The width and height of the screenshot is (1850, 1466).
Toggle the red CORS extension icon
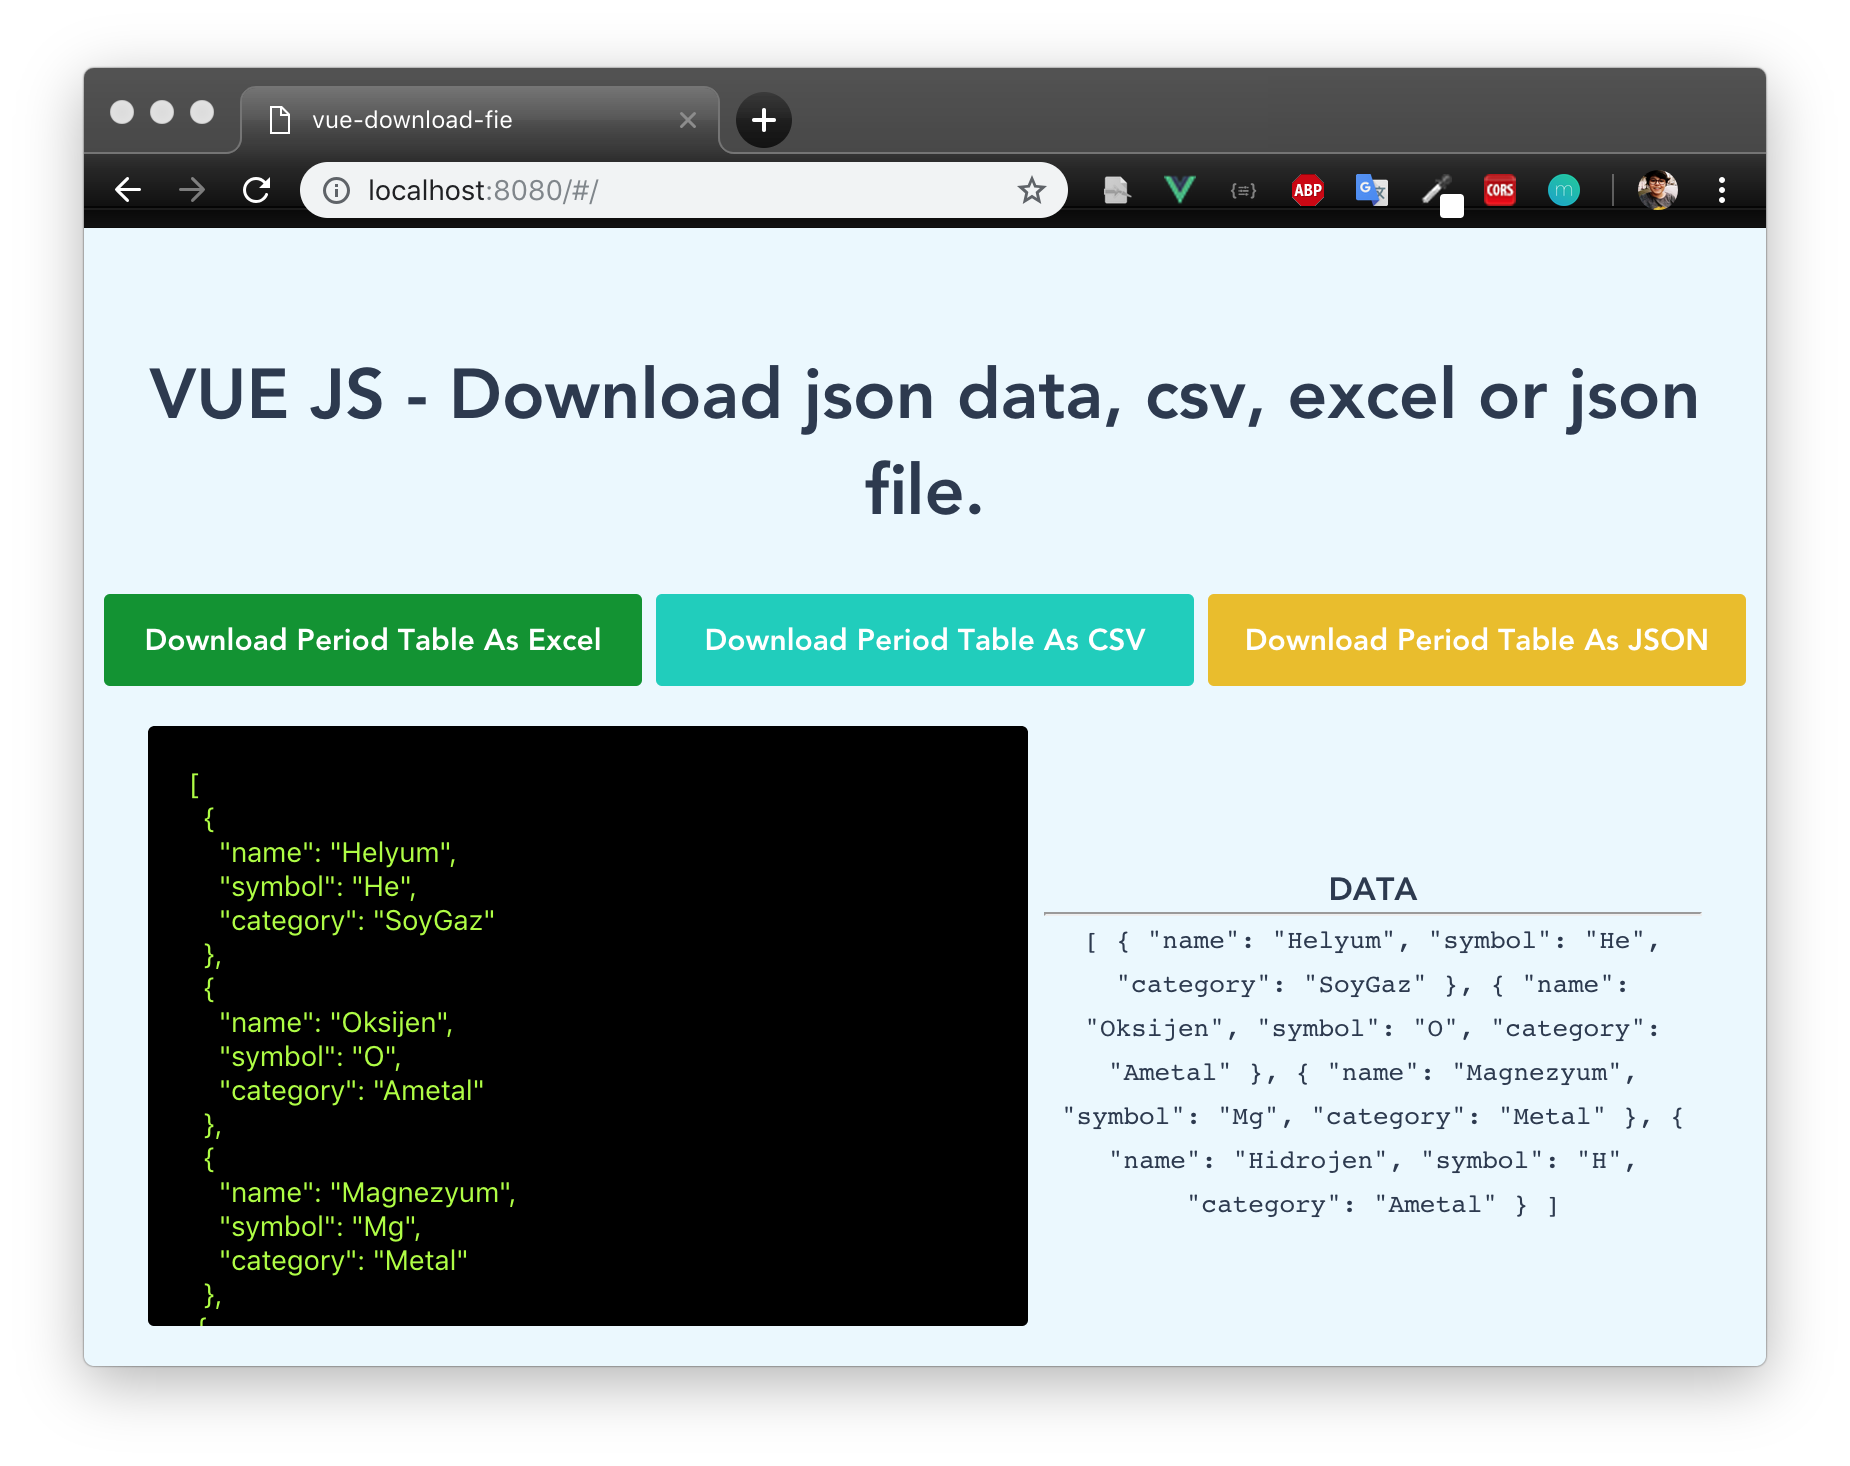point(1500,190)
